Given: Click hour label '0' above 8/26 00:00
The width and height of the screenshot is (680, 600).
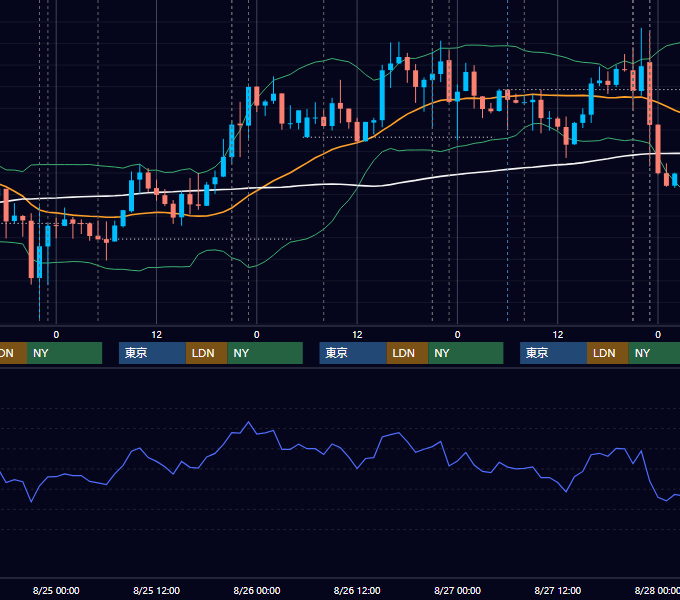Looking at the screenshot, I should point(257,335).
